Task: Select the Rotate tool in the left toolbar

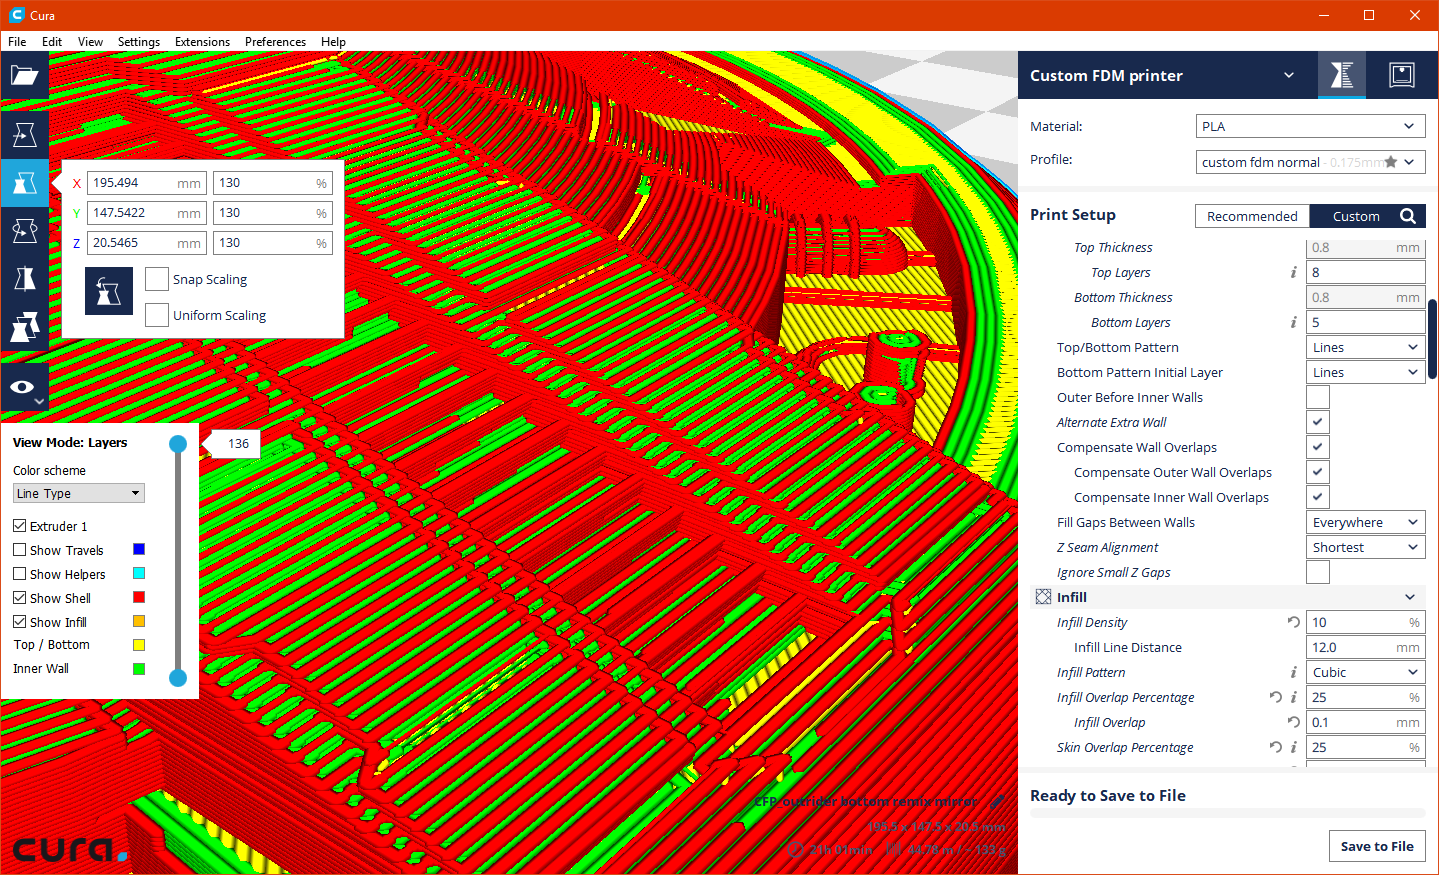Action: 25,231
